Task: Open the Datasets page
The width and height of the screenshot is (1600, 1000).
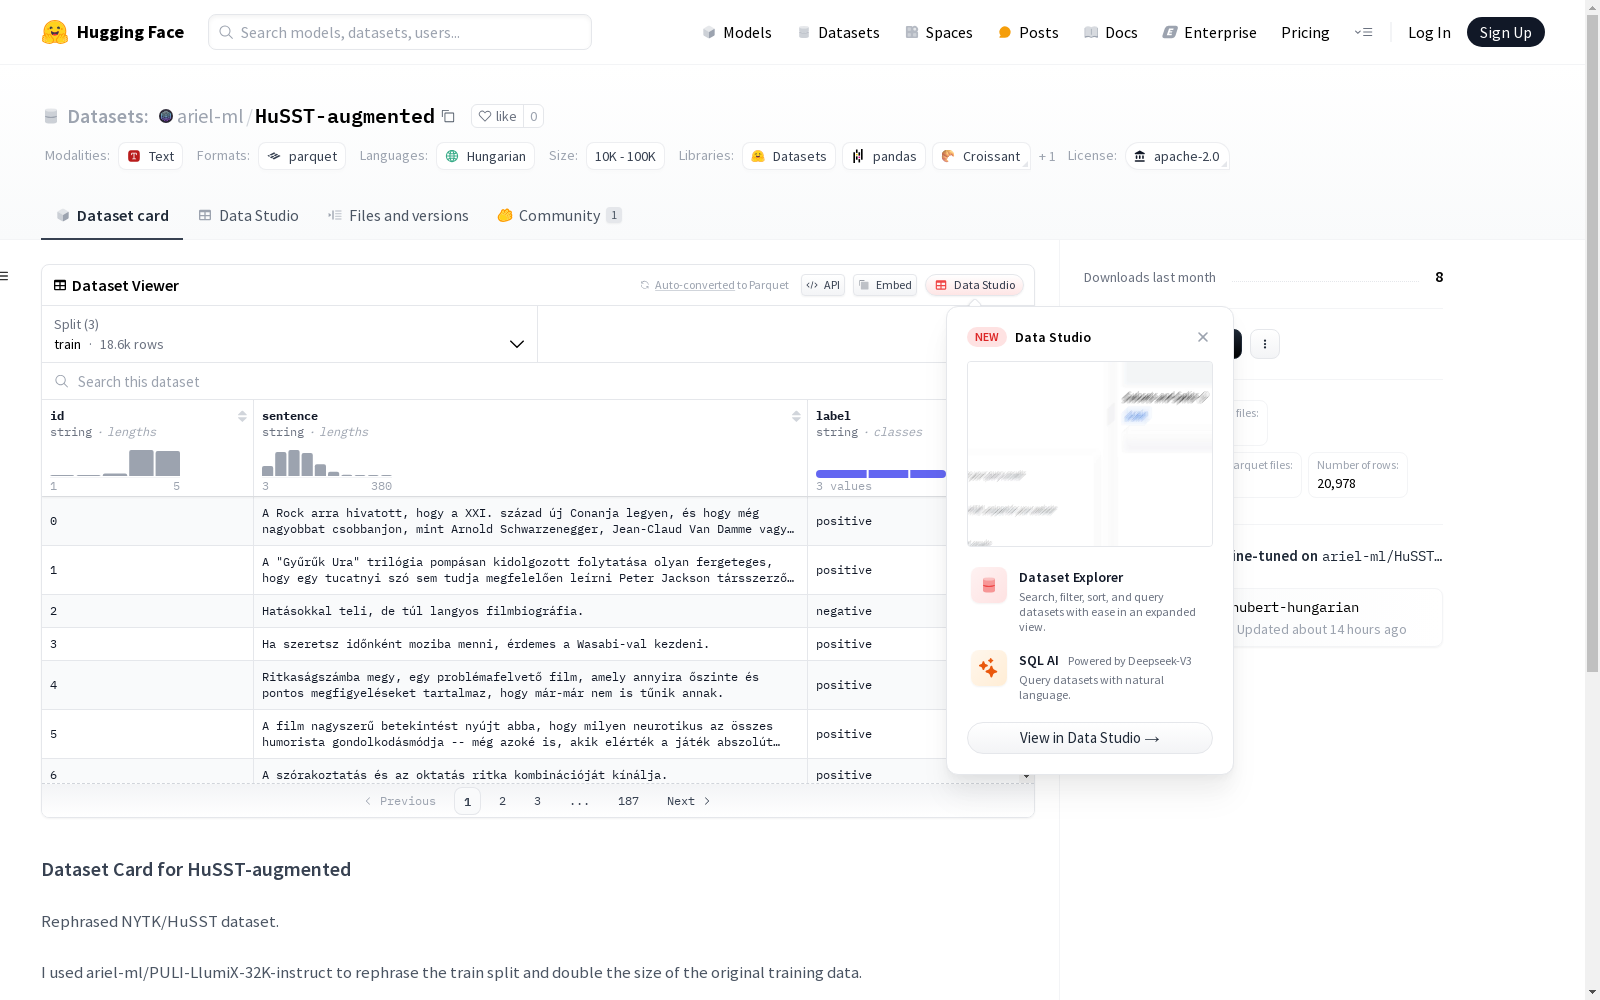Action: pos(838,33)
